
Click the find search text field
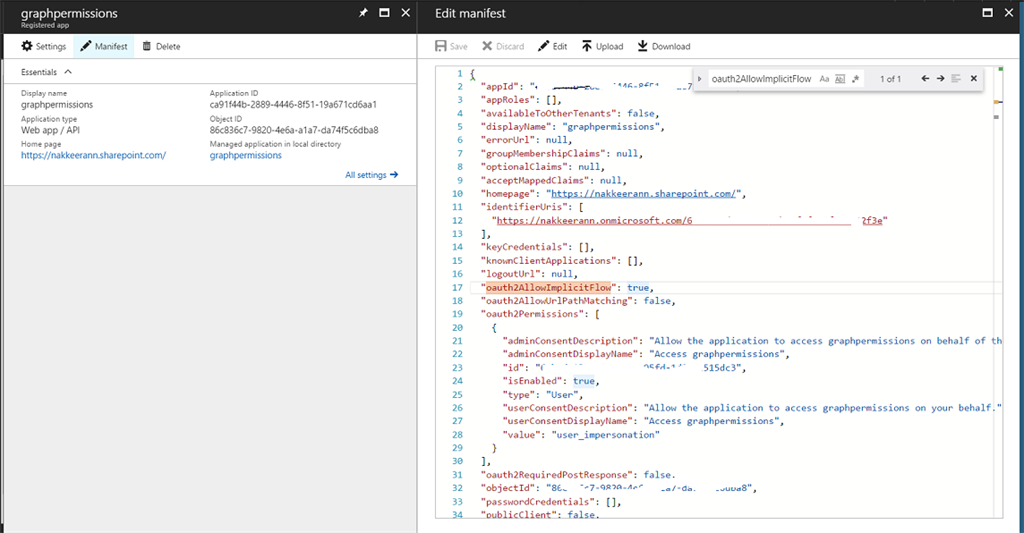tap(761, 79)
